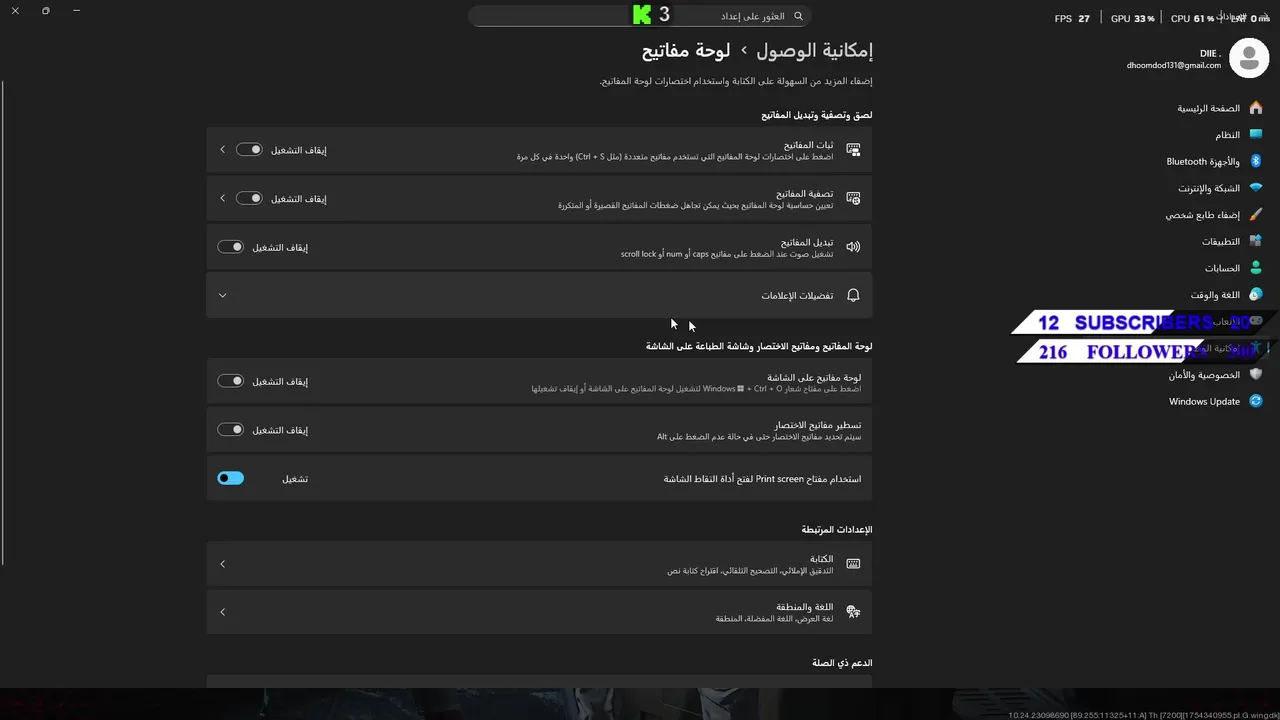Open اللغة والمنطقة settings chevron
The image size is (1280, 720).
[222, 612]
